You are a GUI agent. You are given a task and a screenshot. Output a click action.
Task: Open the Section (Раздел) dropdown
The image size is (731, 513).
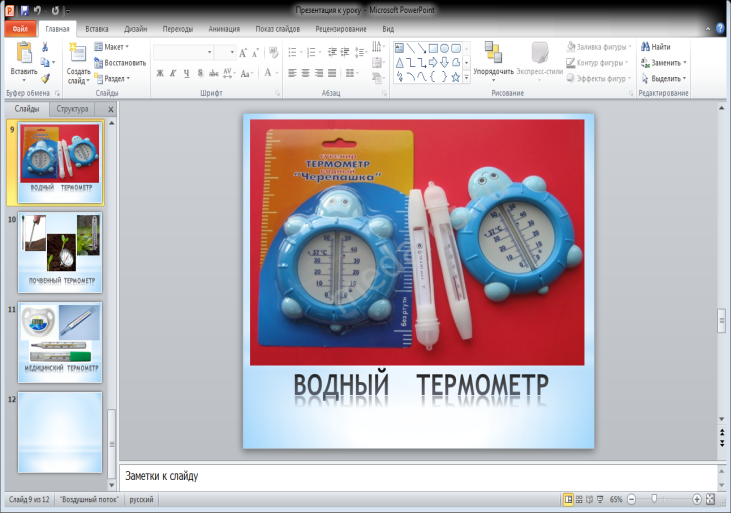[114, 78]
